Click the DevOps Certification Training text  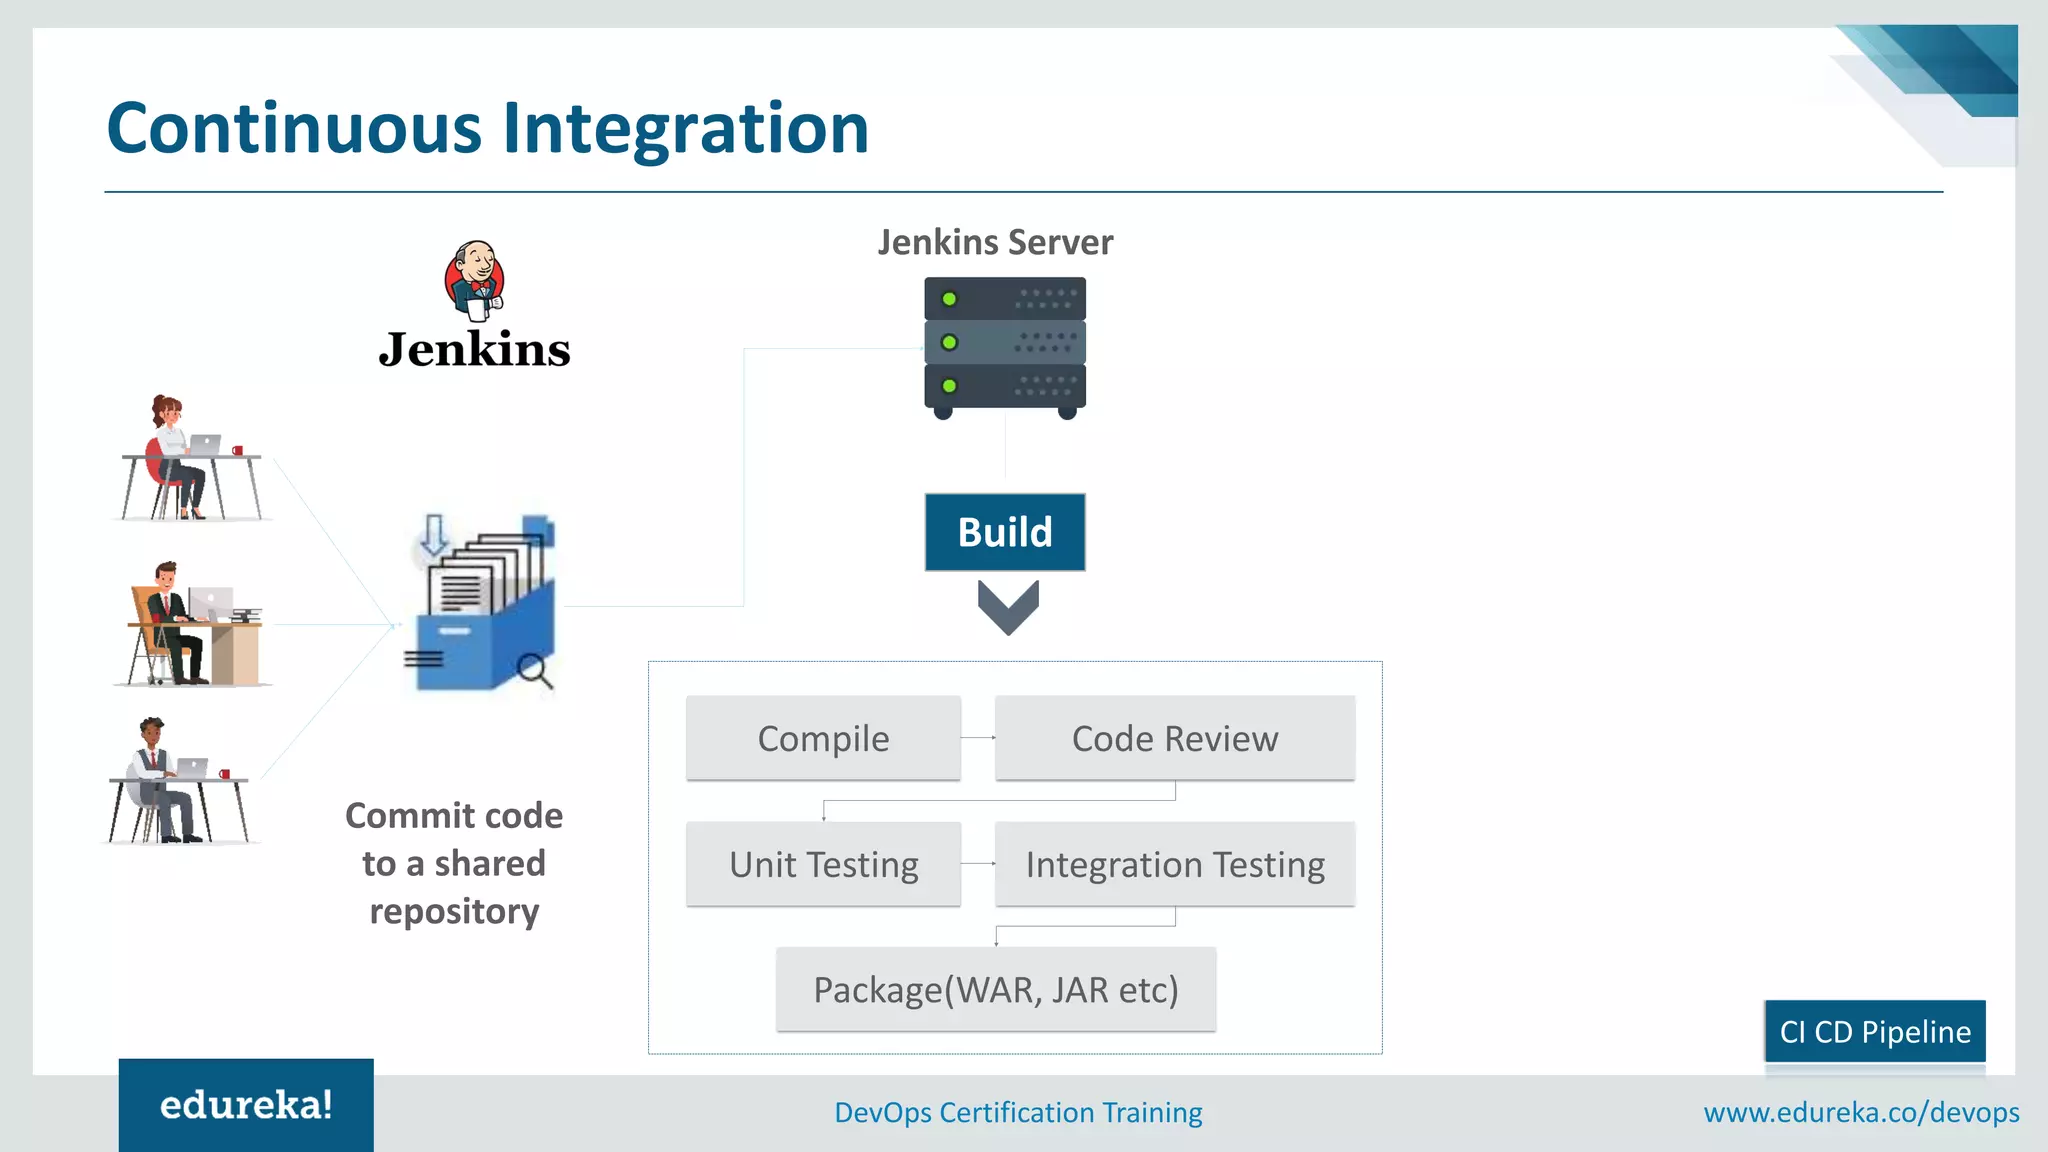click(x=1018, y=1112)
